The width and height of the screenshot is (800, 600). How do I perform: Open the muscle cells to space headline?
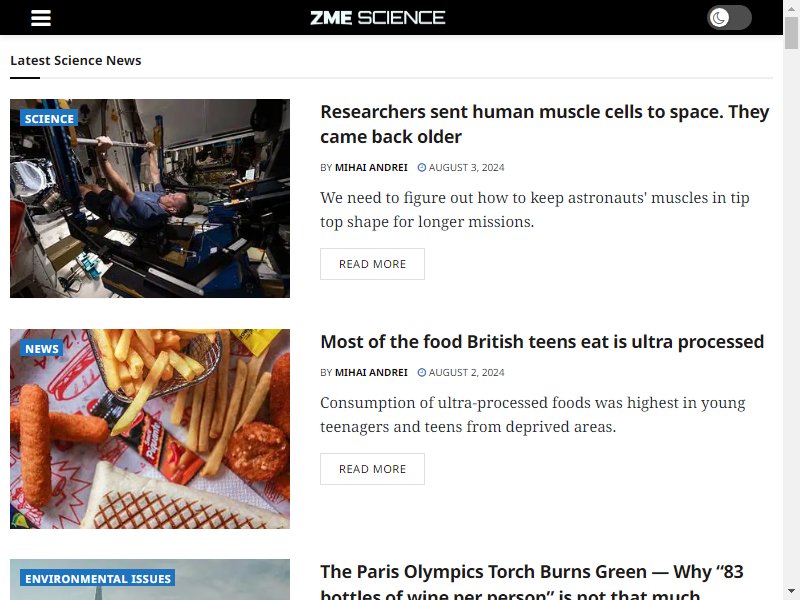point(544,124)
